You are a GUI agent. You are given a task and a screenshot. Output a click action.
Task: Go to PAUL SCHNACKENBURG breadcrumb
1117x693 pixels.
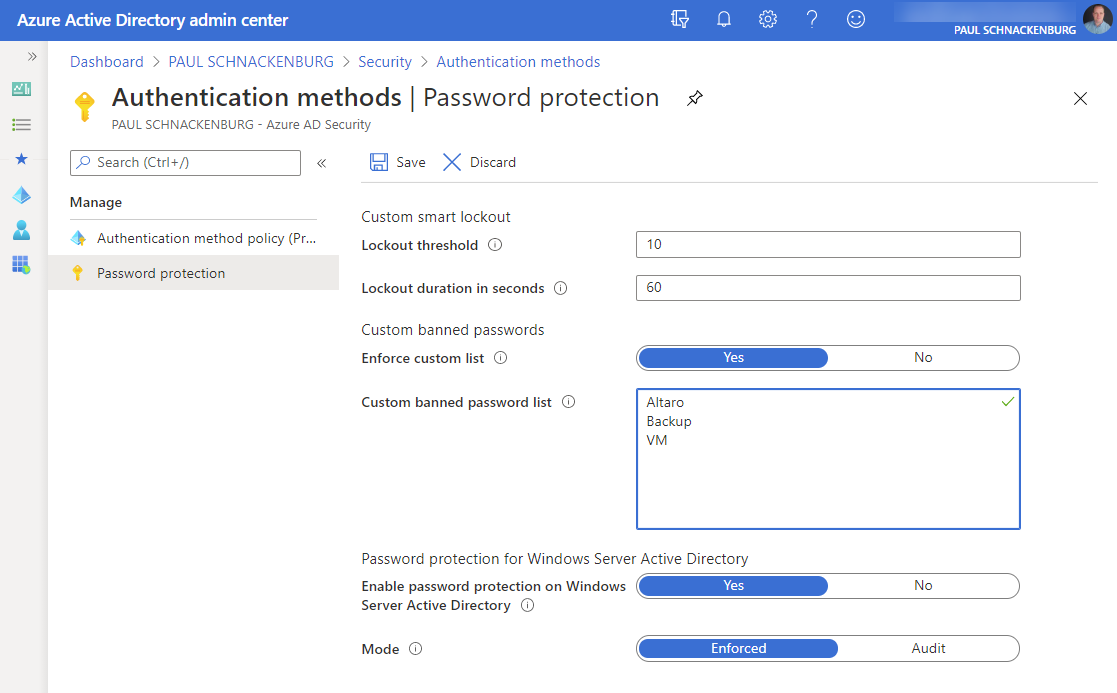(251, 62)
